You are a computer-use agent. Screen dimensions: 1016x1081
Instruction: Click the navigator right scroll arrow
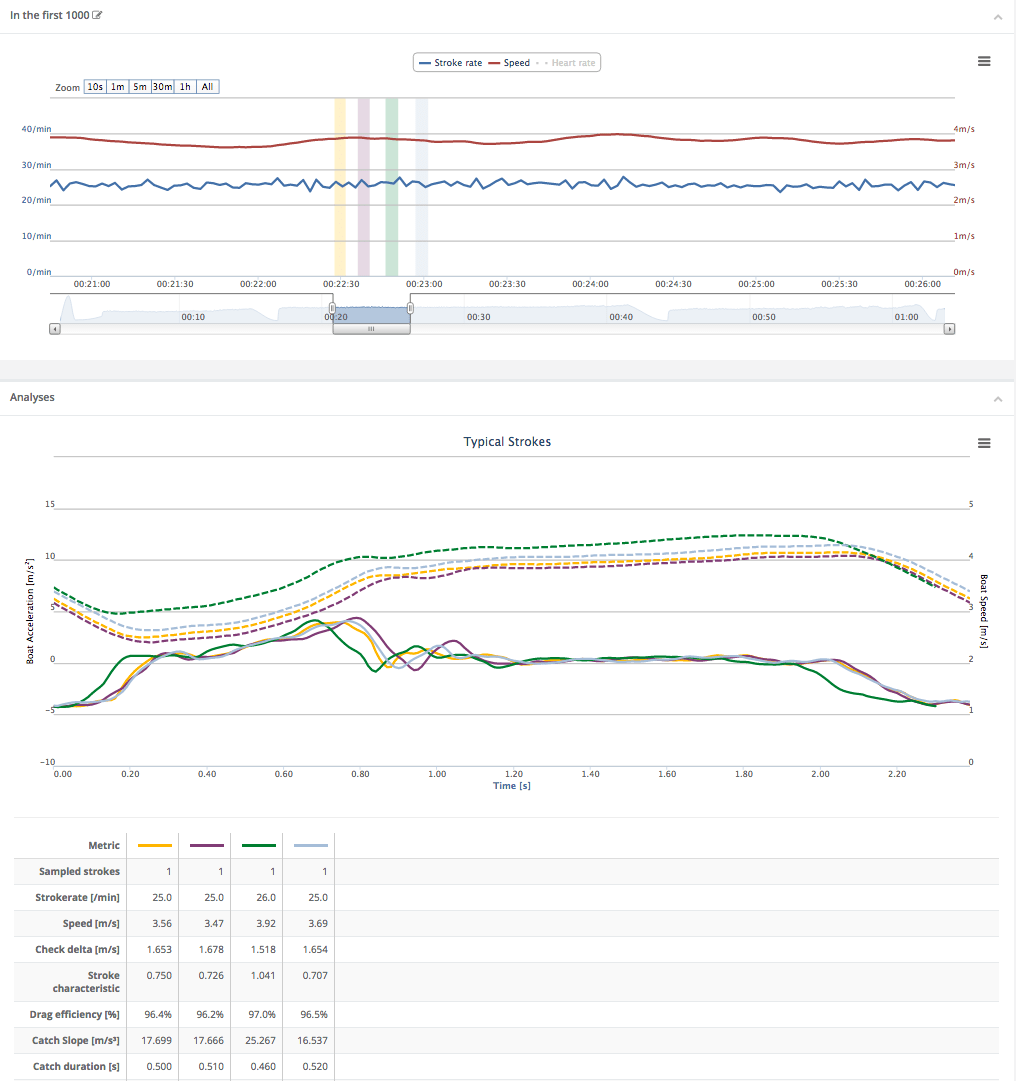950,328
